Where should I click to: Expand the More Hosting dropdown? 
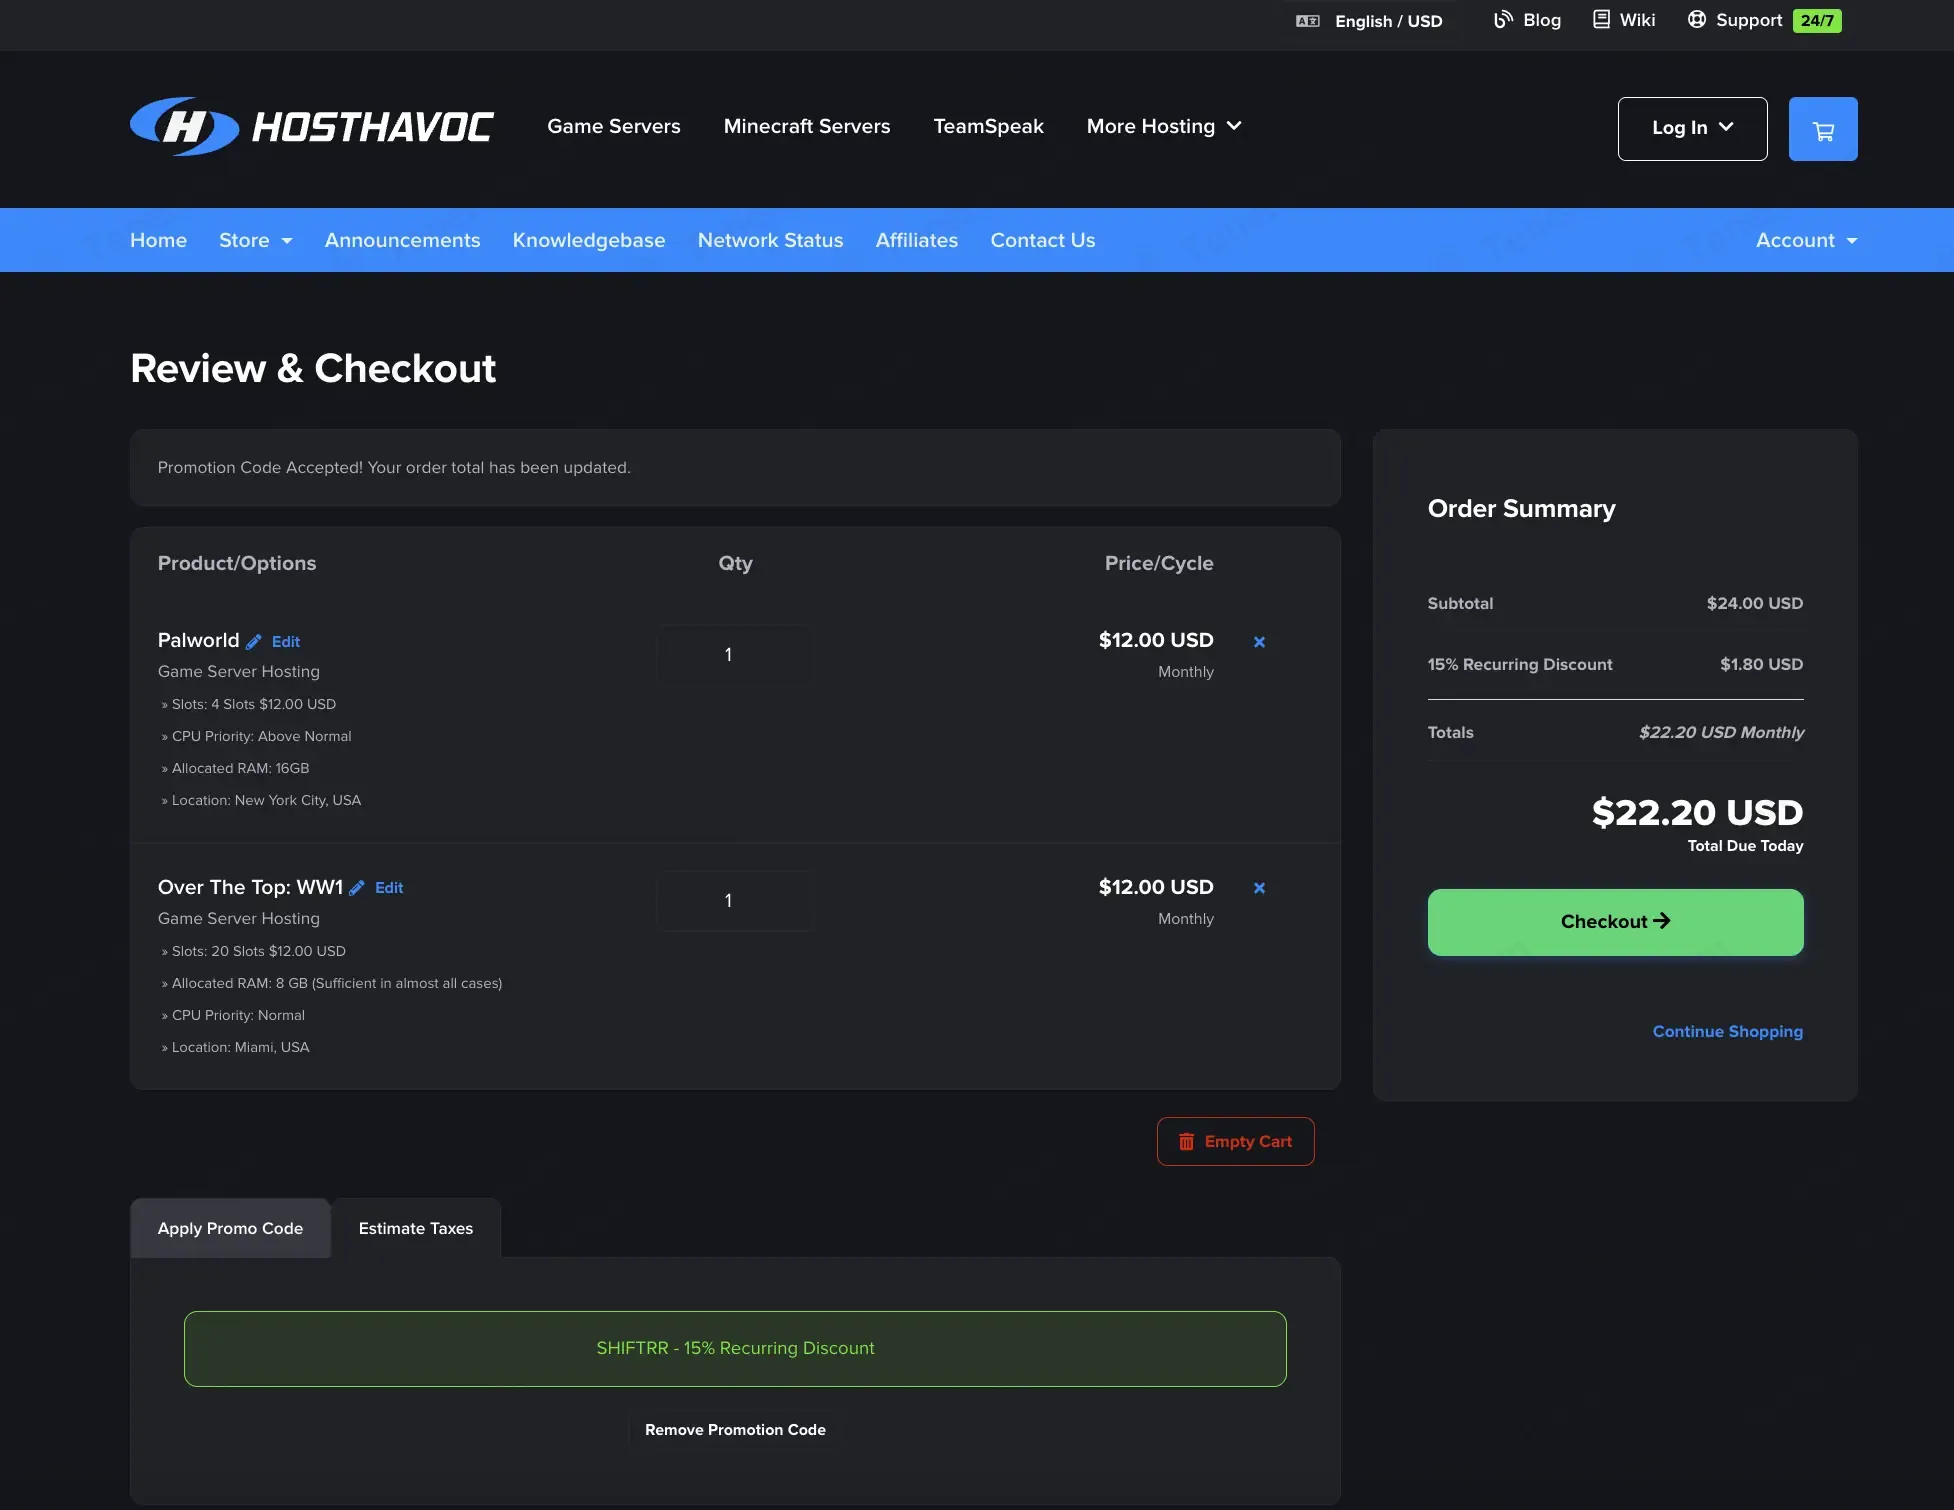coord(1164,126)
